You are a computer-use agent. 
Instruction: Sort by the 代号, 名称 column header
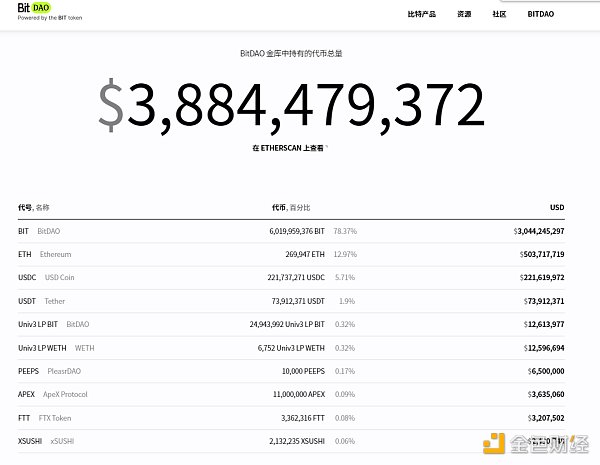(33, 208)
